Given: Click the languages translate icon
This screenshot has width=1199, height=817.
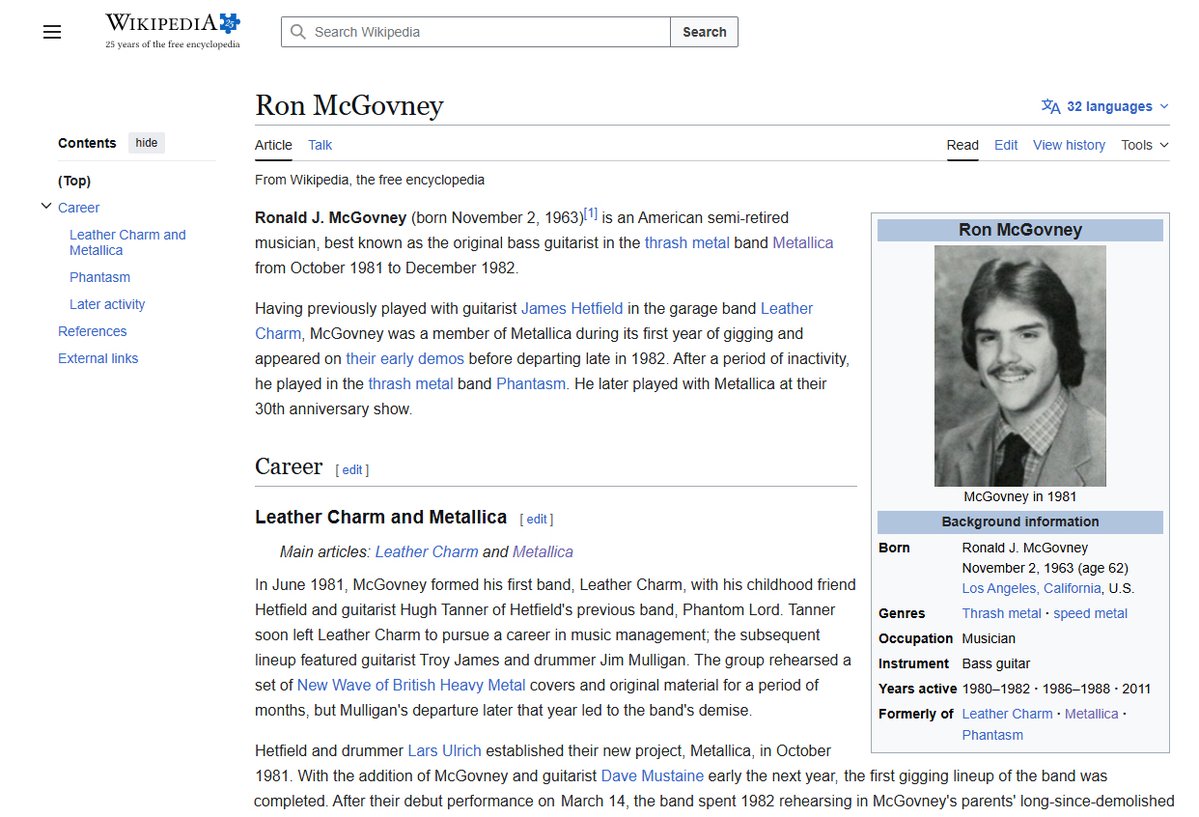Looking at the screenshot, I should [1051, 106].
